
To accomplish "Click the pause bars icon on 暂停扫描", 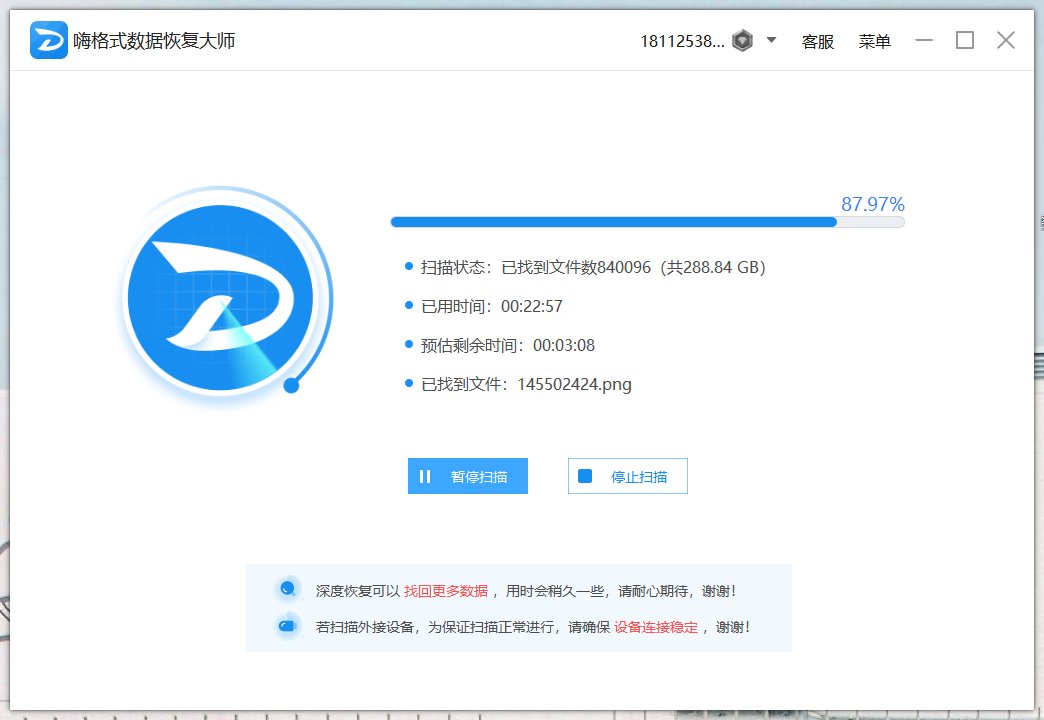I will click(x=424, y=475).
